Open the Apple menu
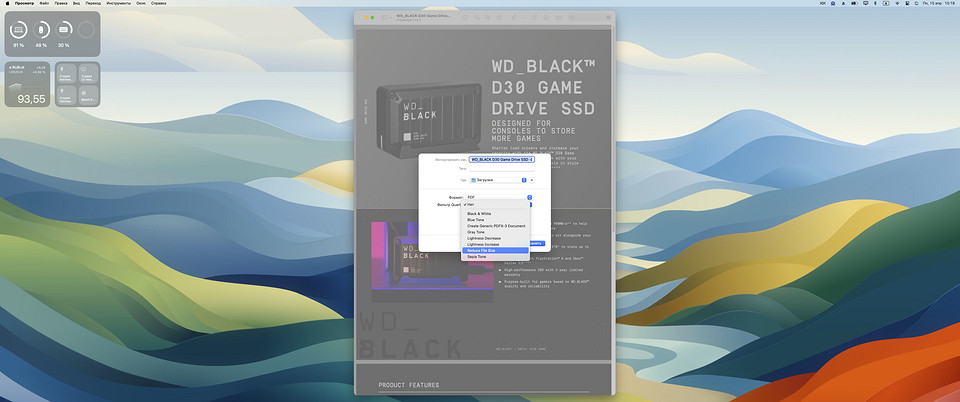The width and height of the screenshot is (960, 402). [x=7, y=3]
